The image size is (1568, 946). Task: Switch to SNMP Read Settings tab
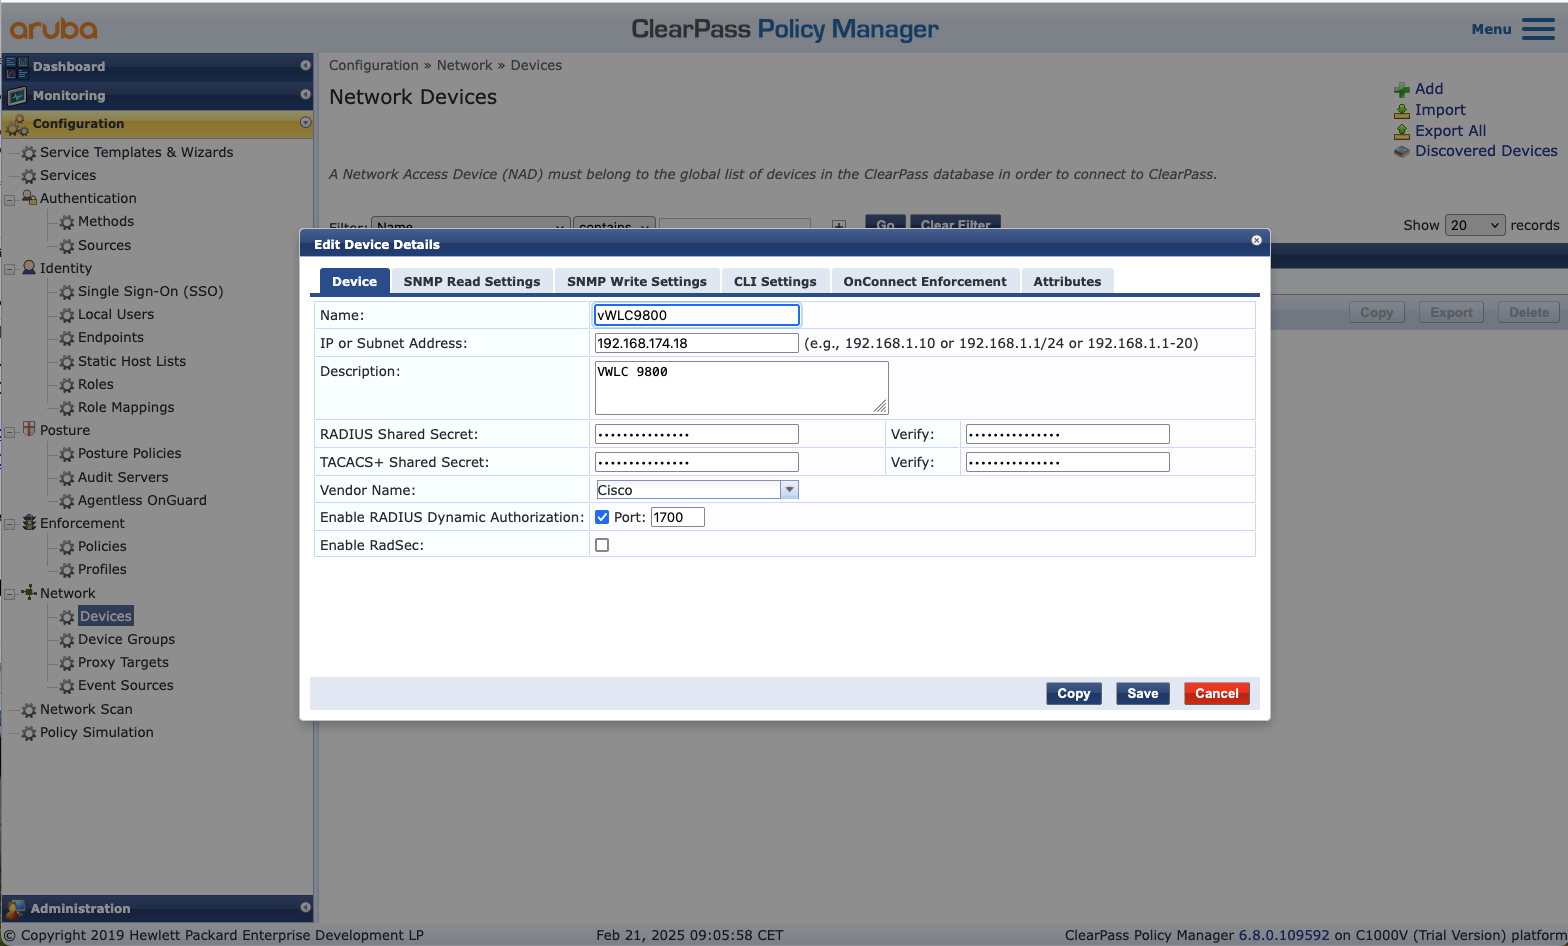[x=472, y=281]
